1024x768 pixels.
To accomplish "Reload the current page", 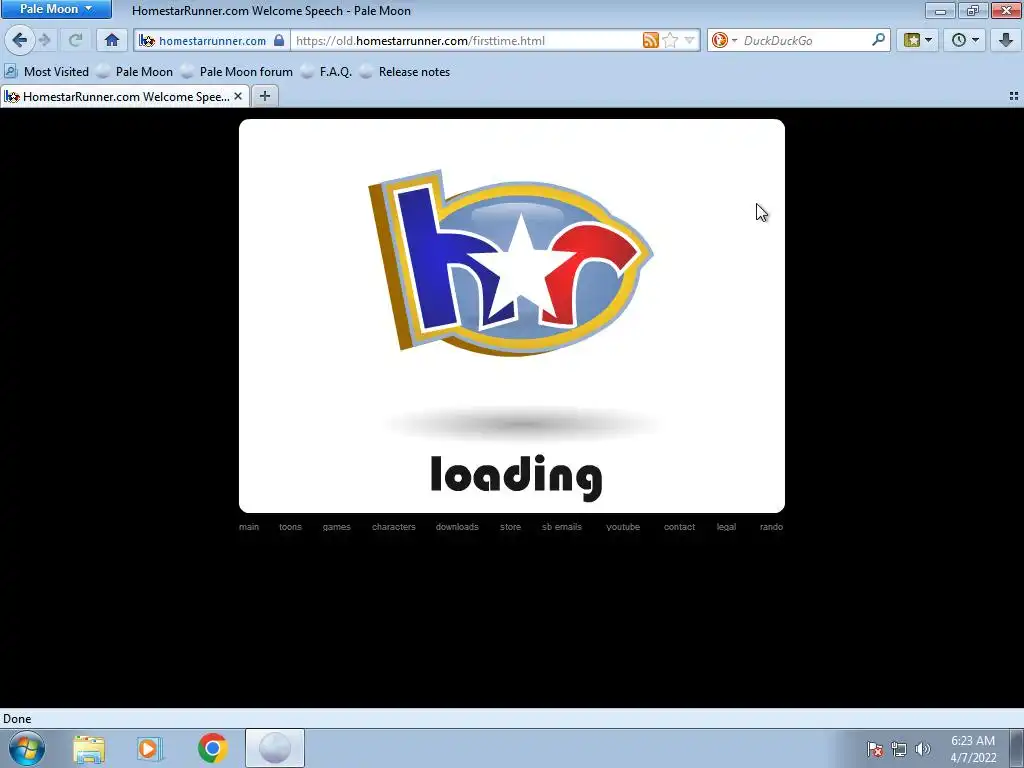I will pyautogui.click(x=75, y=40).
